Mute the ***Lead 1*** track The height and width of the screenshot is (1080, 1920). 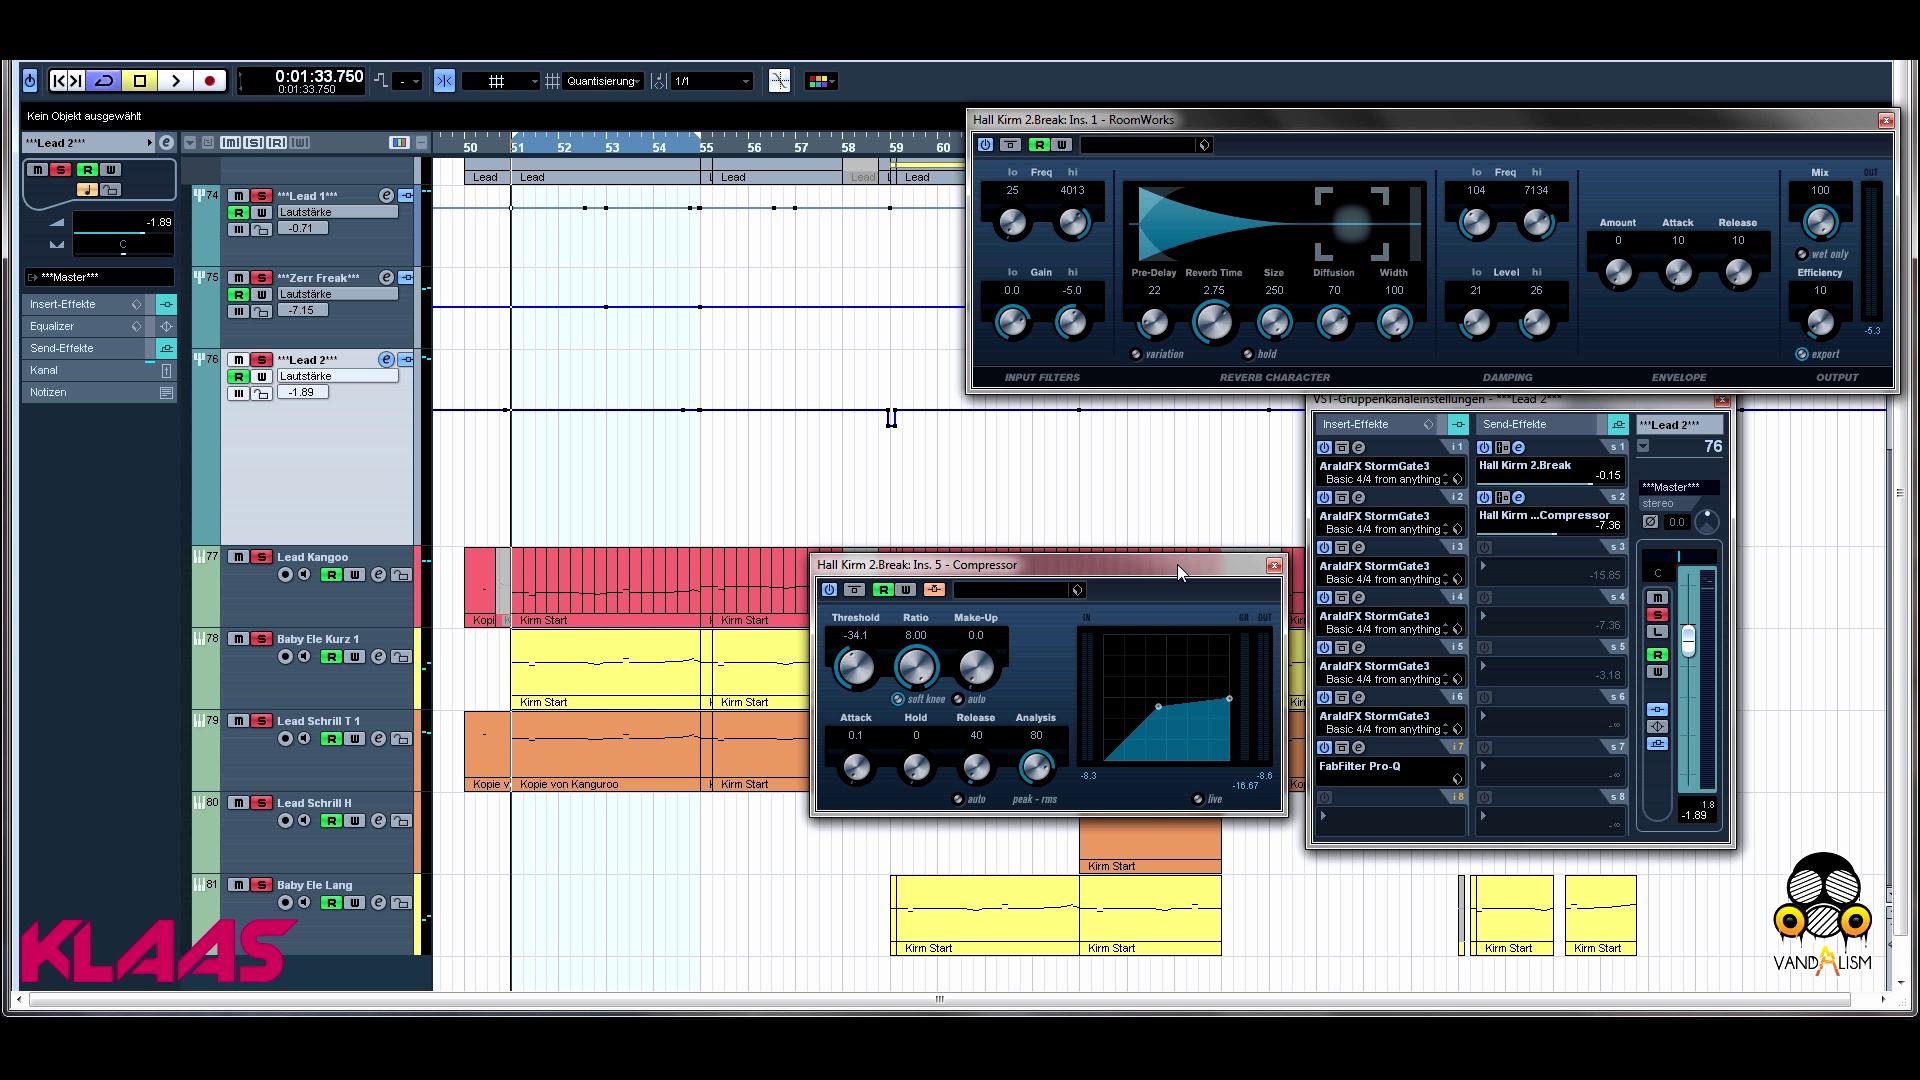(x=238, y=196)
